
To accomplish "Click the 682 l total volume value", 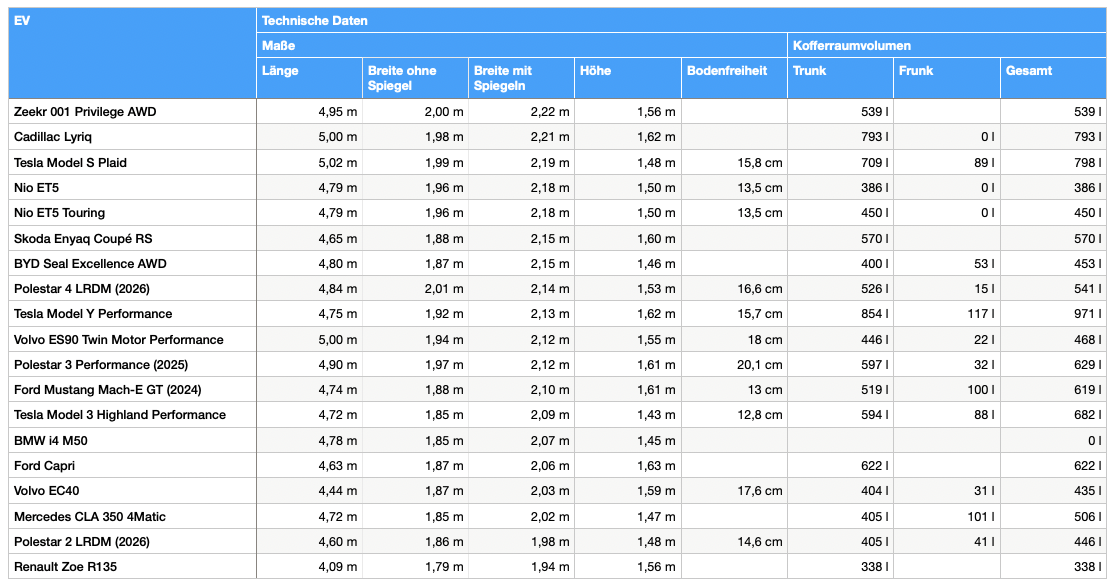I will point(1088,415).
